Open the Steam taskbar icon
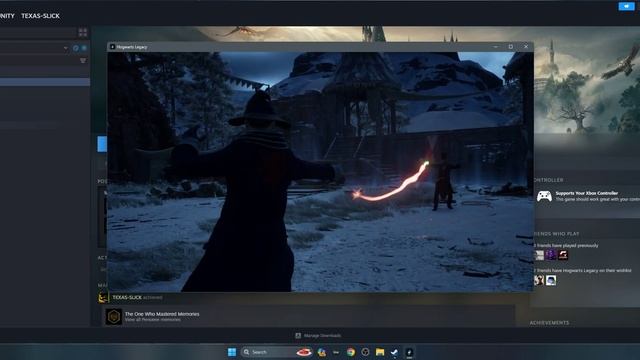 [394, 352]
